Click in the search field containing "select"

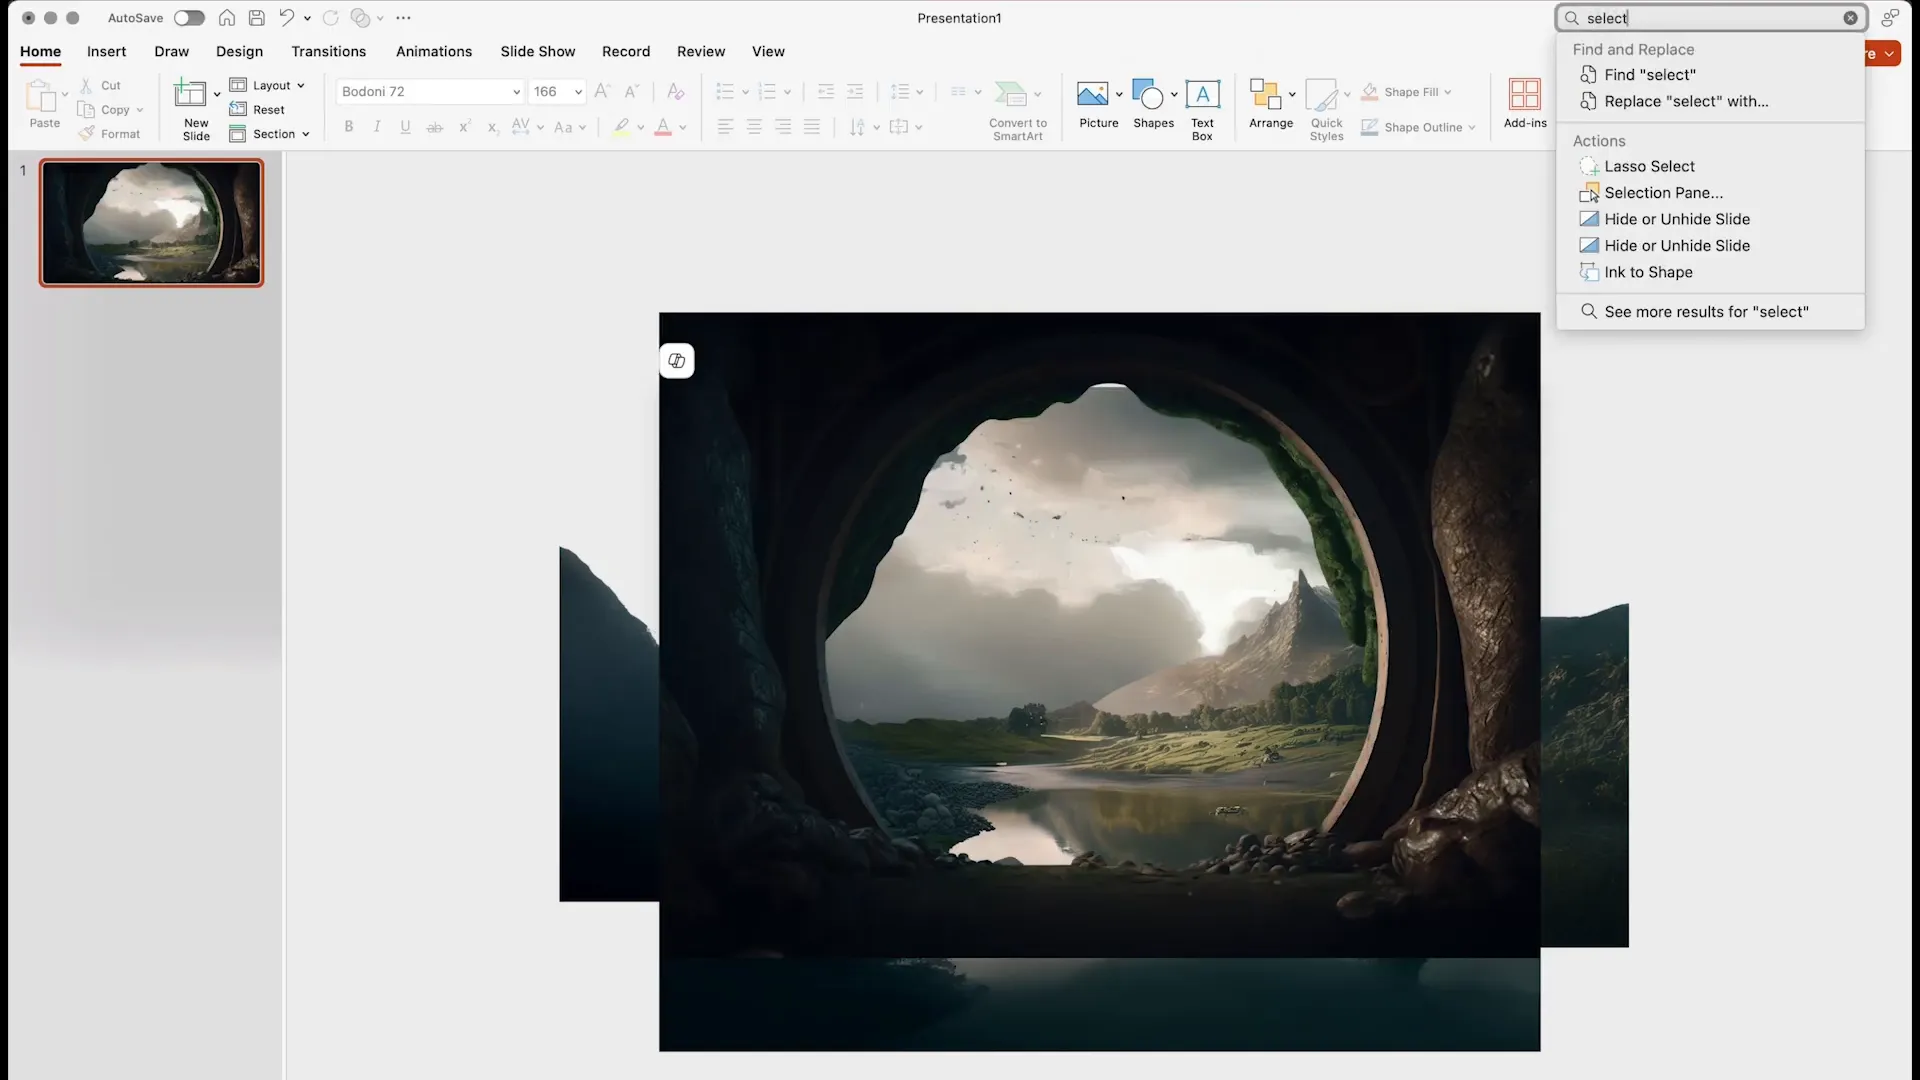click(1710, 18)
